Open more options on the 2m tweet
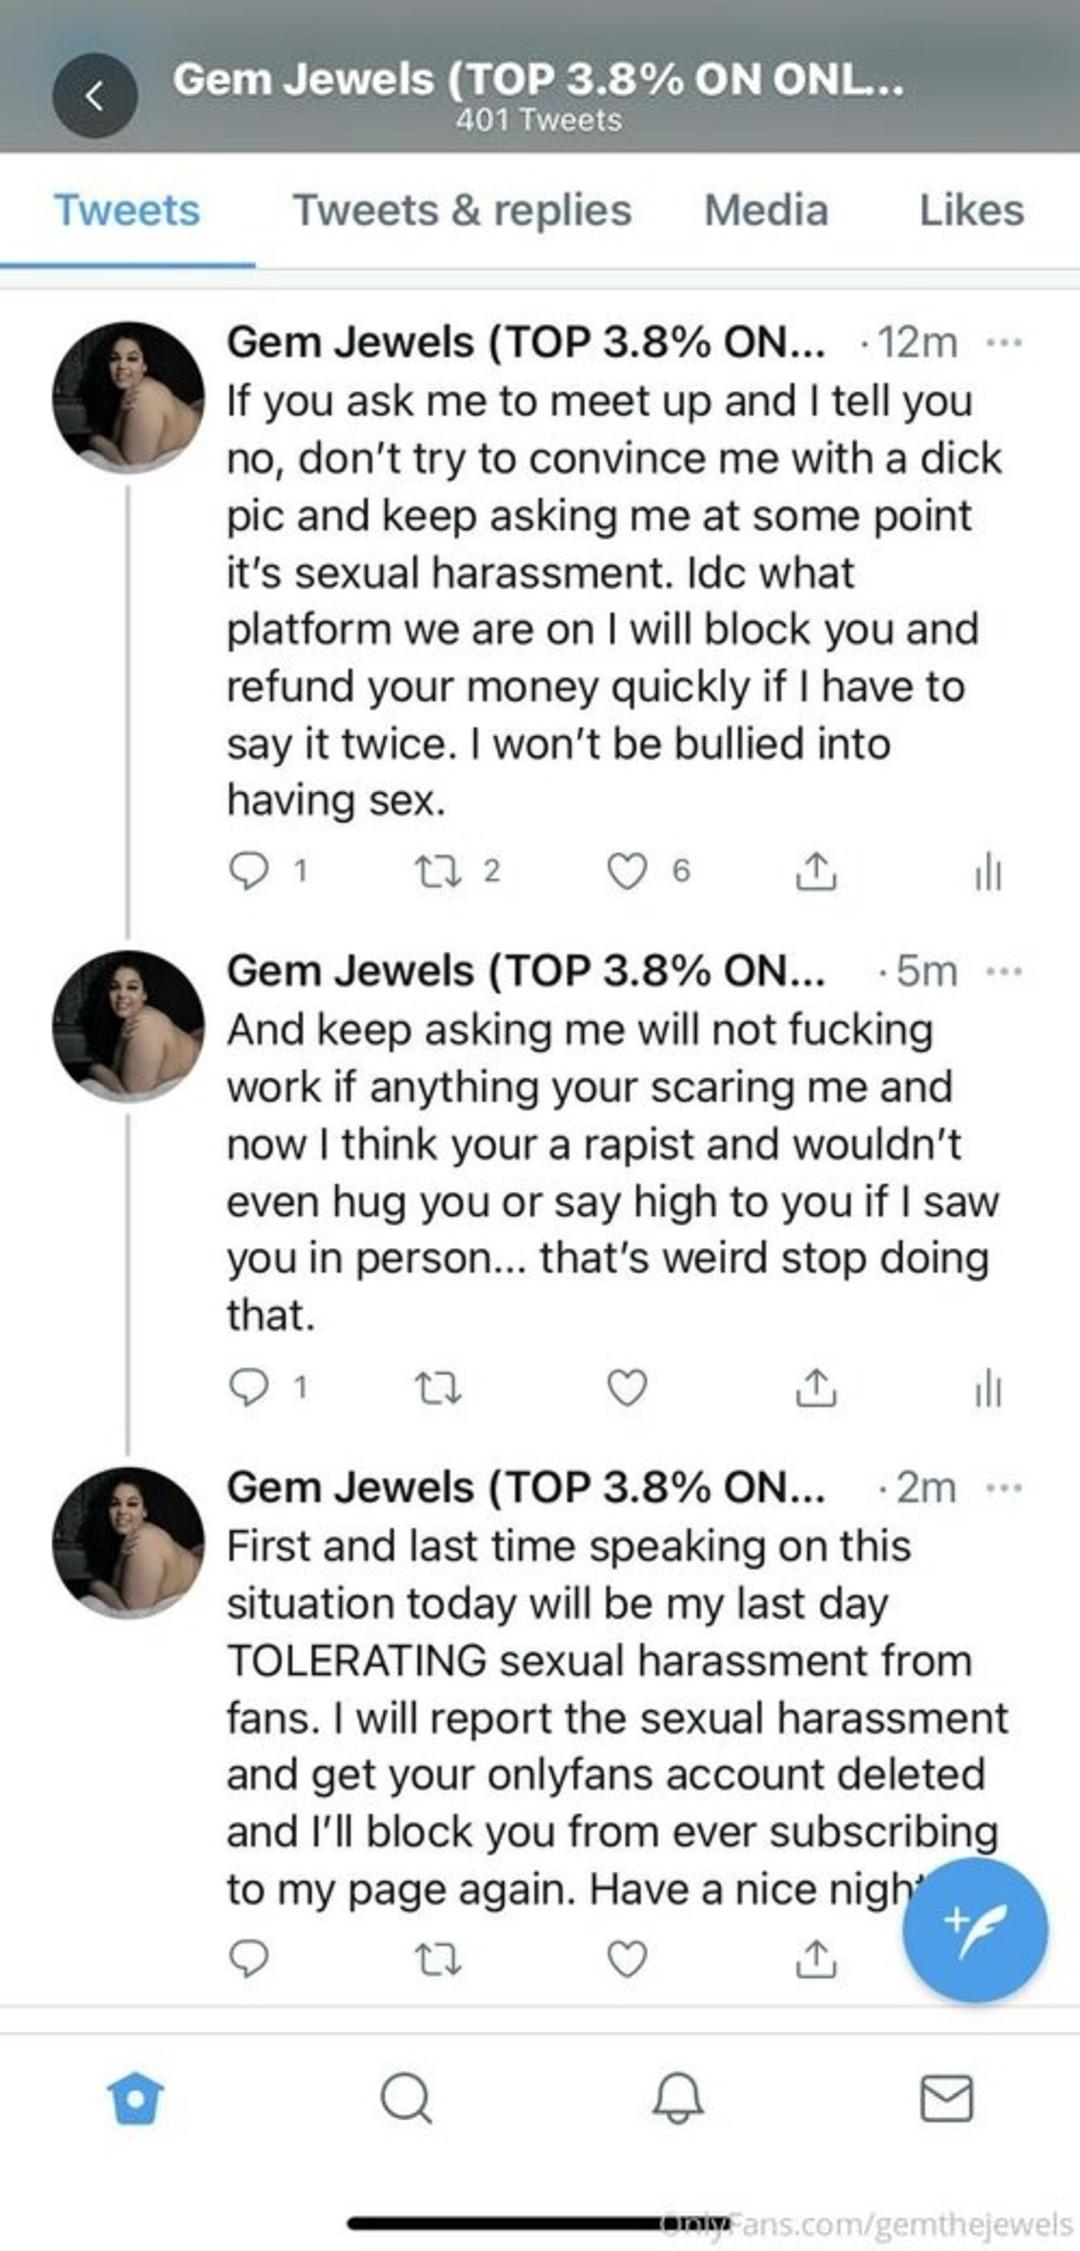Screen dimensions: 1080x2251 (x=1003, y=1488)
